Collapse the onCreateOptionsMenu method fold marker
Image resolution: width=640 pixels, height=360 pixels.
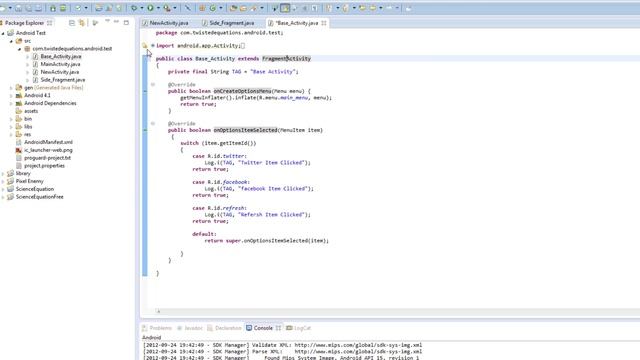tap(153, 84)
